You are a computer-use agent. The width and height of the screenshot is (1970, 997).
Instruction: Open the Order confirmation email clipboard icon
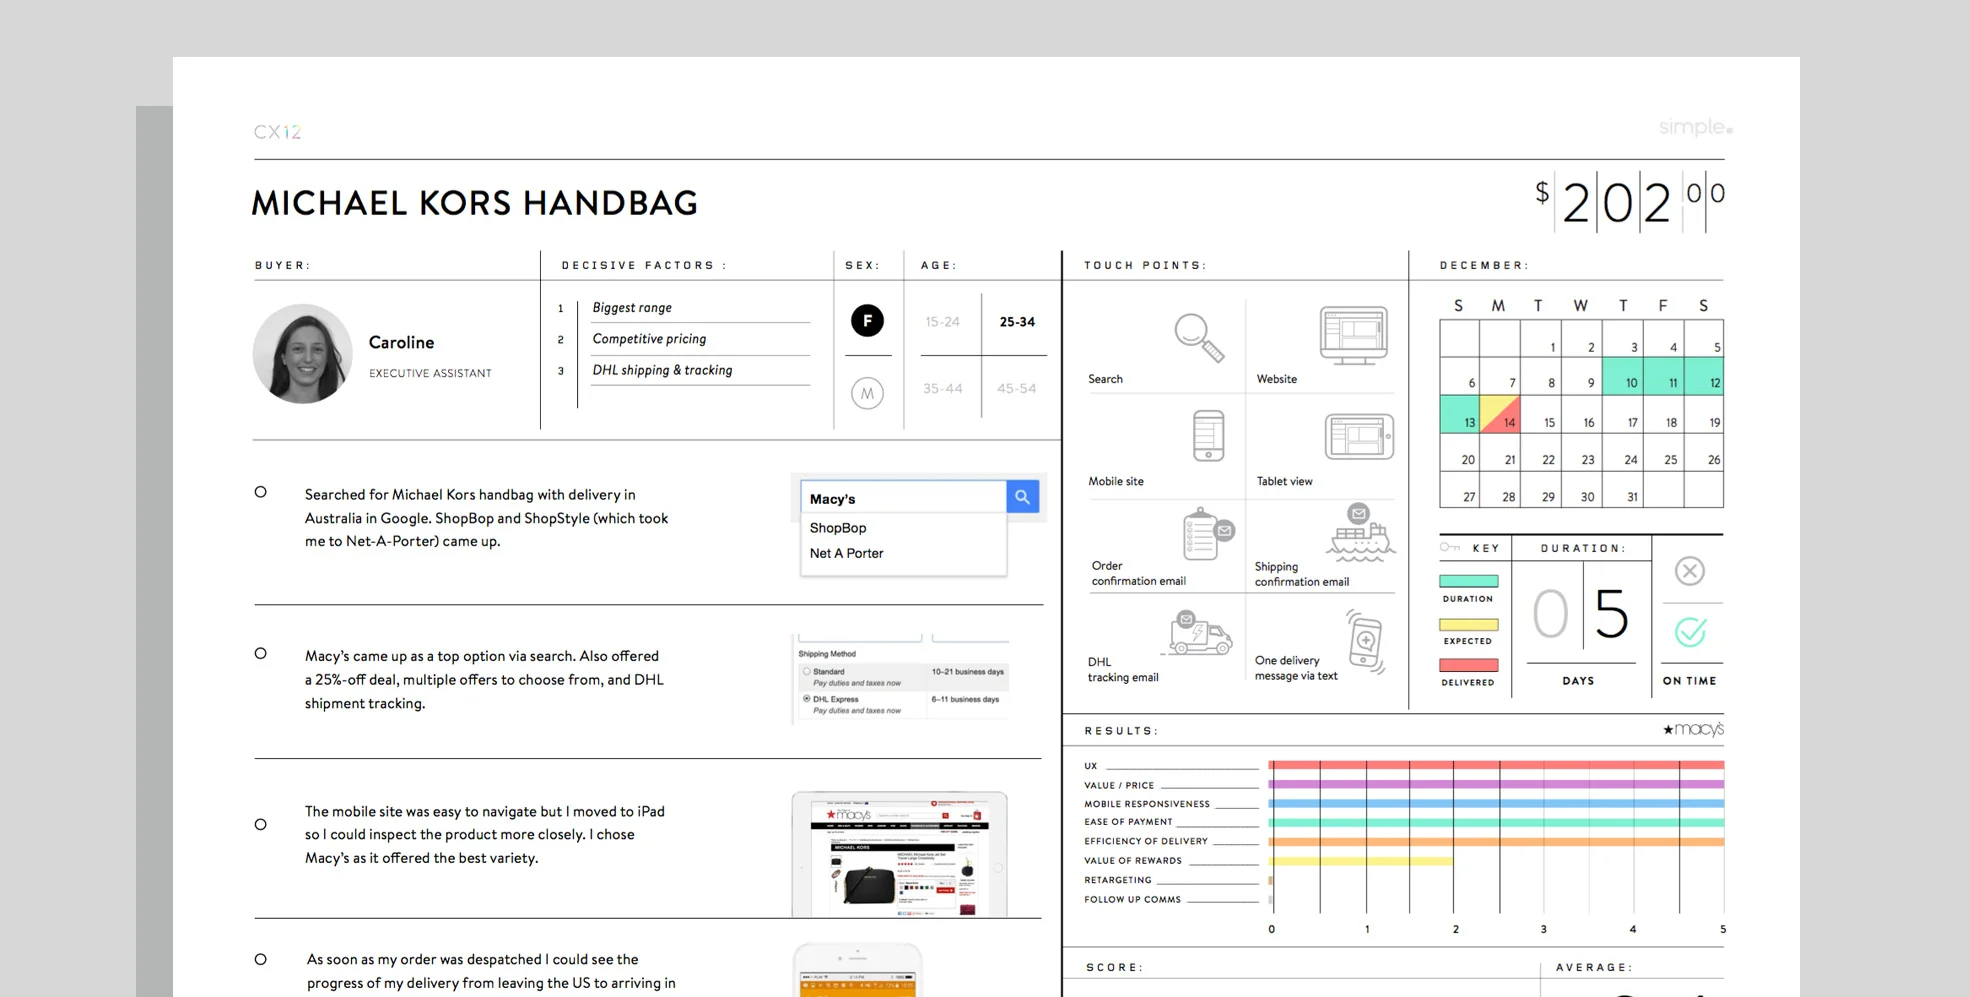click(1207, 534)
